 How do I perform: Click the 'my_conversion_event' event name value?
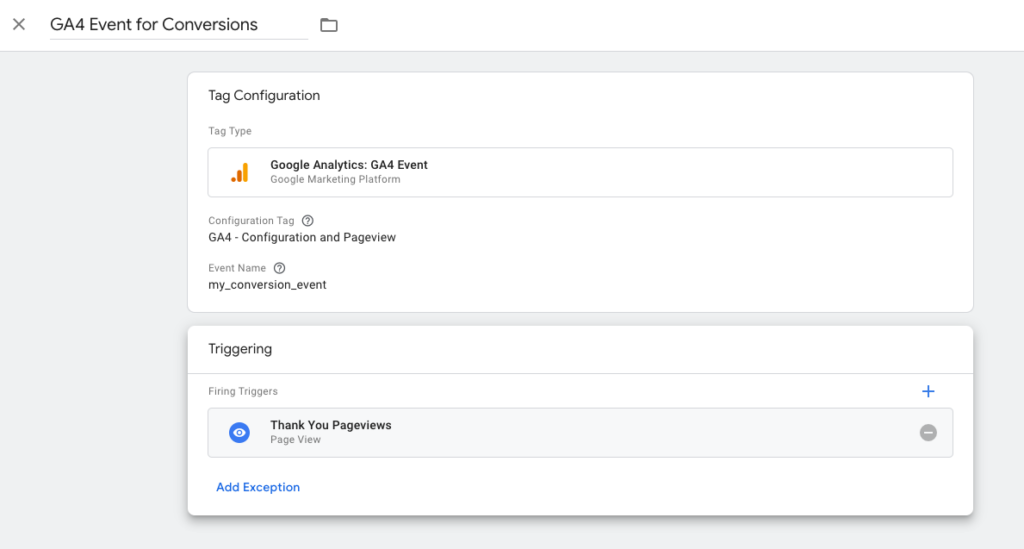click(267, 285)
